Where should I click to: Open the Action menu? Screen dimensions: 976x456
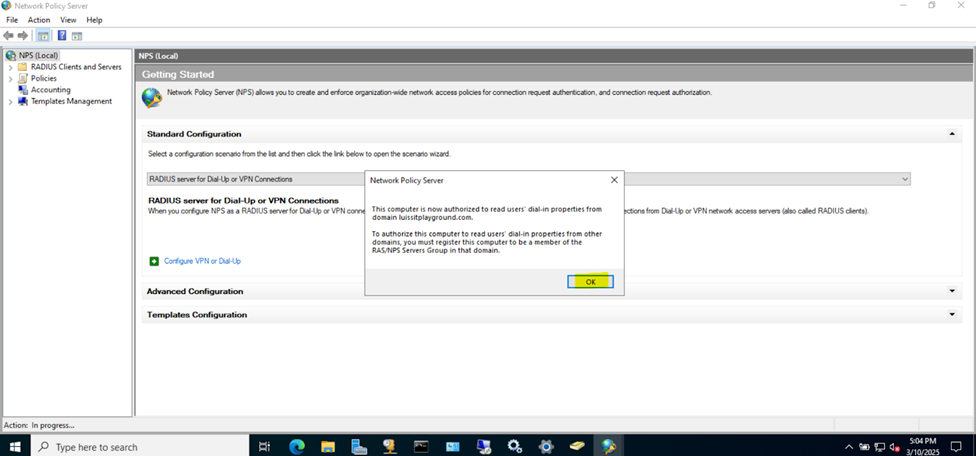point(39,20)
